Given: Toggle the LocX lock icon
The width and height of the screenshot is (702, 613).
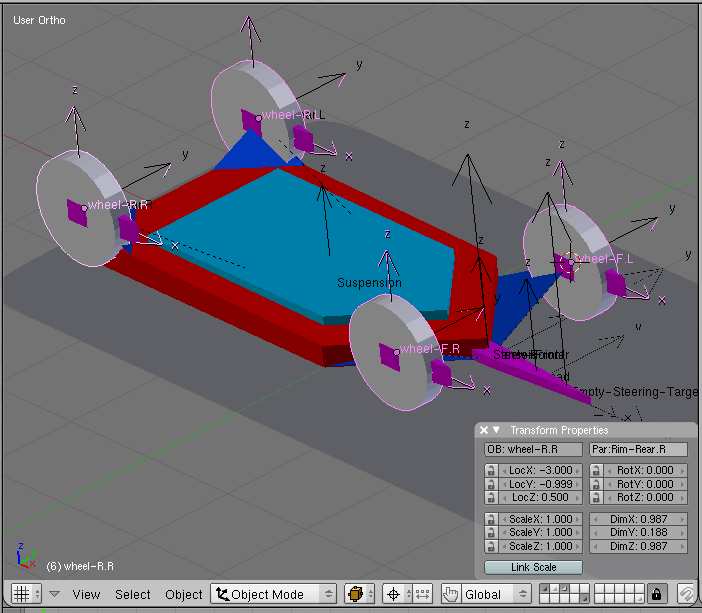Looking at the screenshot, I should (491, 470).
